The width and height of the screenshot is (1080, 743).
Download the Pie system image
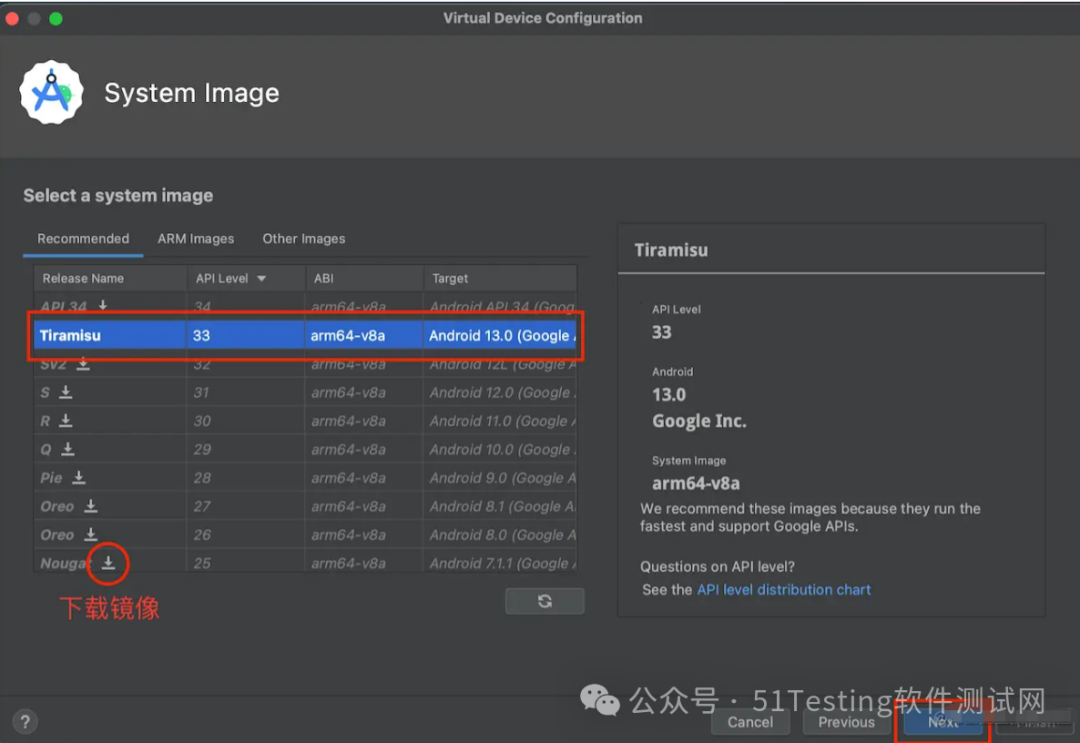[79, 477]
